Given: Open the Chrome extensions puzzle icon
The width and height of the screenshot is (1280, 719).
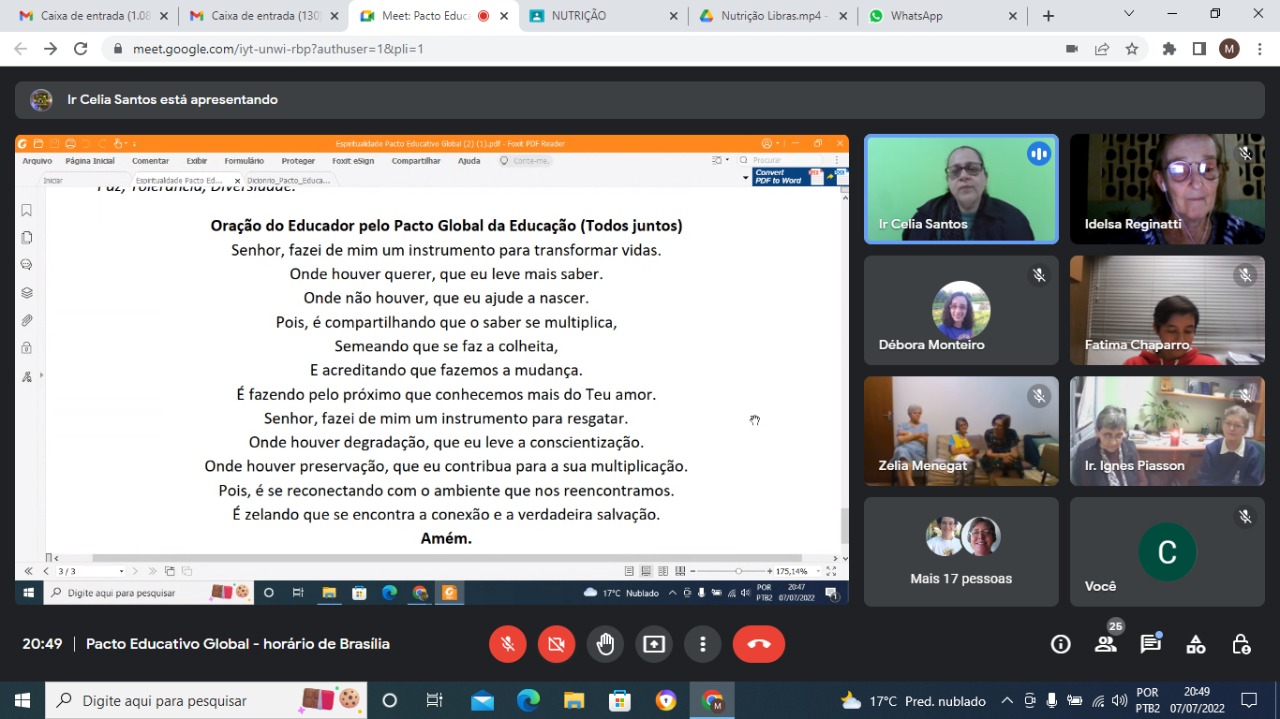Looking at the screenshot, I should 1169,49.
